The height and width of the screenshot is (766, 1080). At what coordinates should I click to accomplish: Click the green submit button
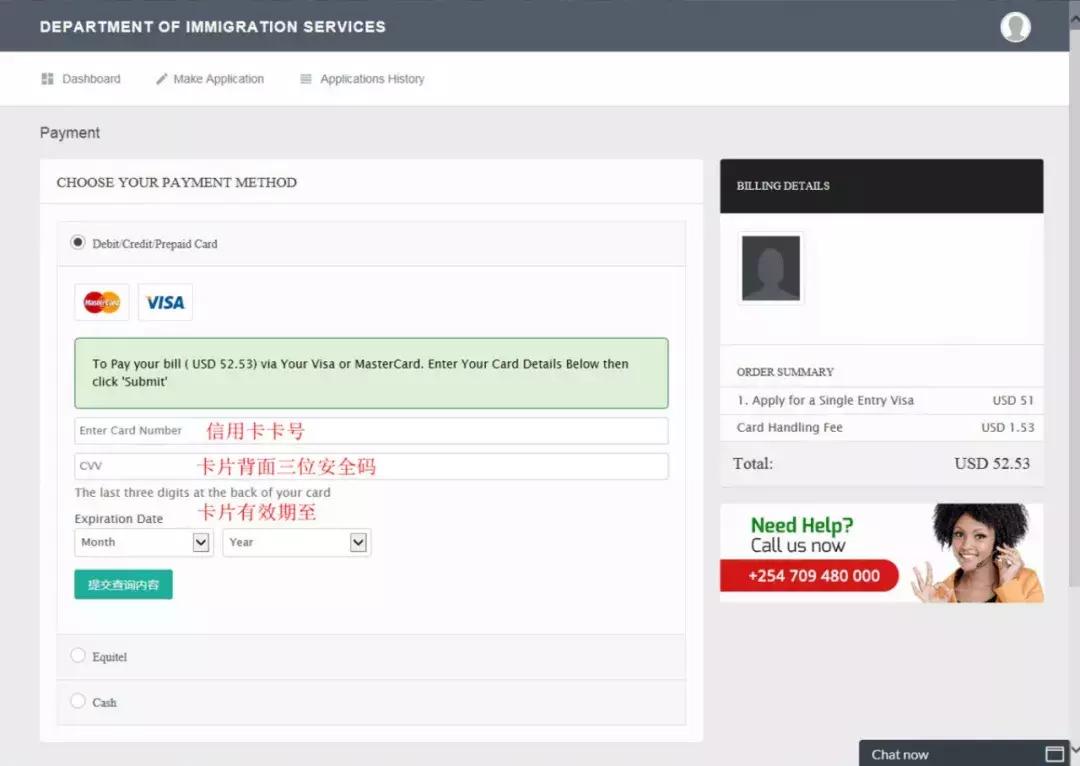tap(123, 584)
